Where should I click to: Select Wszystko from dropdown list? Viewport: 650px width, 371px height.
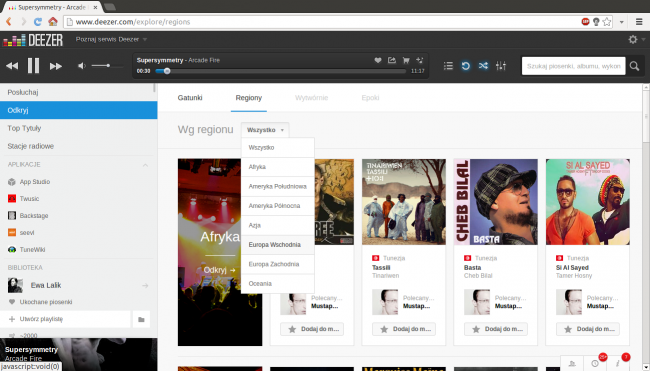click(278, 148)
